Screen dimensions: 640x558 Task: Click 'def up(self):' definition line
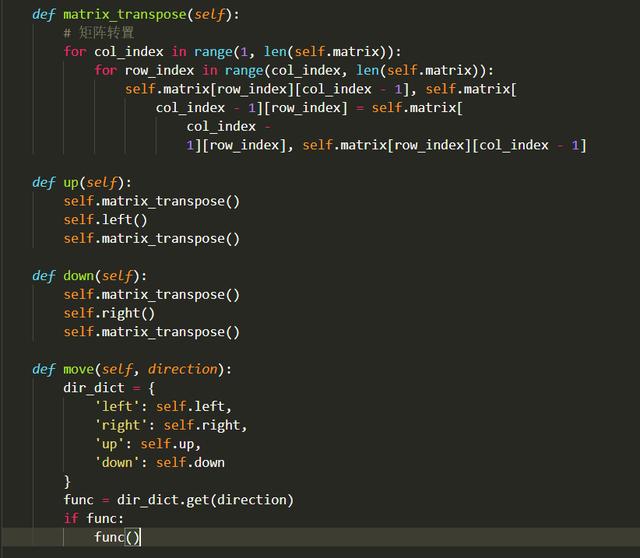82,182
